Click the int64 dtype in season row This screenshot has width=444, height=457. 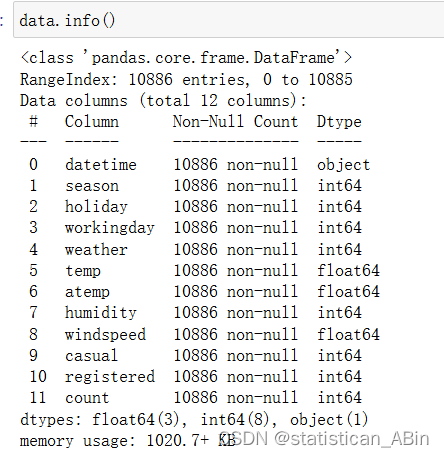click(339, 186)
